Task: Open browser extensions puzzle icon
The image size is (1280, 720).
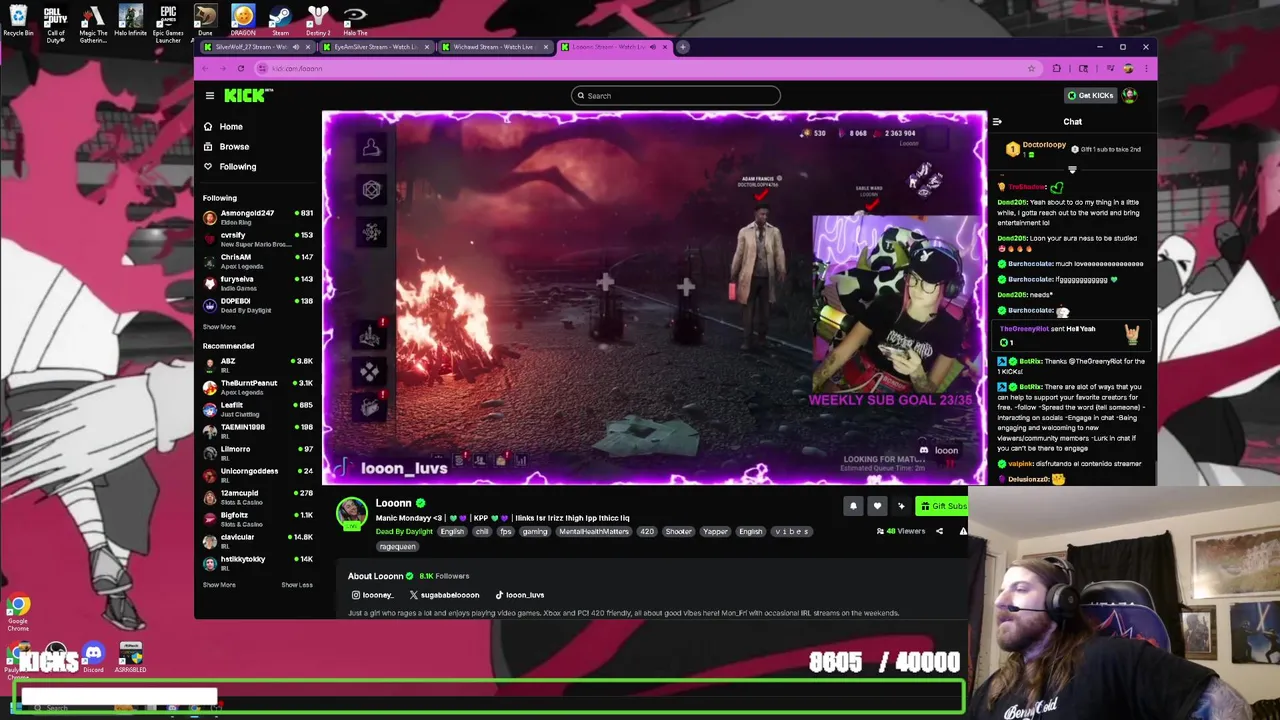Action: click(1057, 68)
